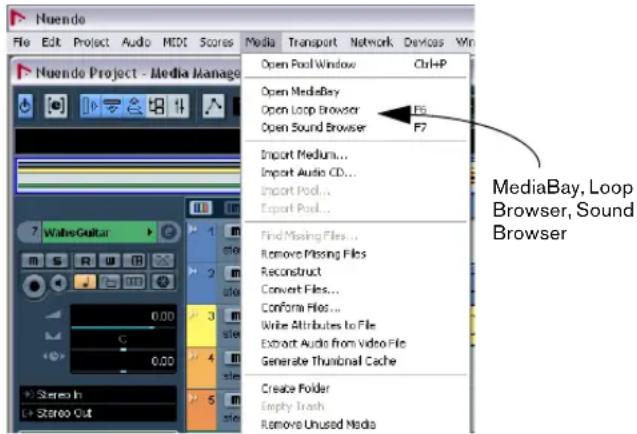637x434 pixels.
Task: Toggle the Show Overview toolbar icon
Action: tap(134, 106)
